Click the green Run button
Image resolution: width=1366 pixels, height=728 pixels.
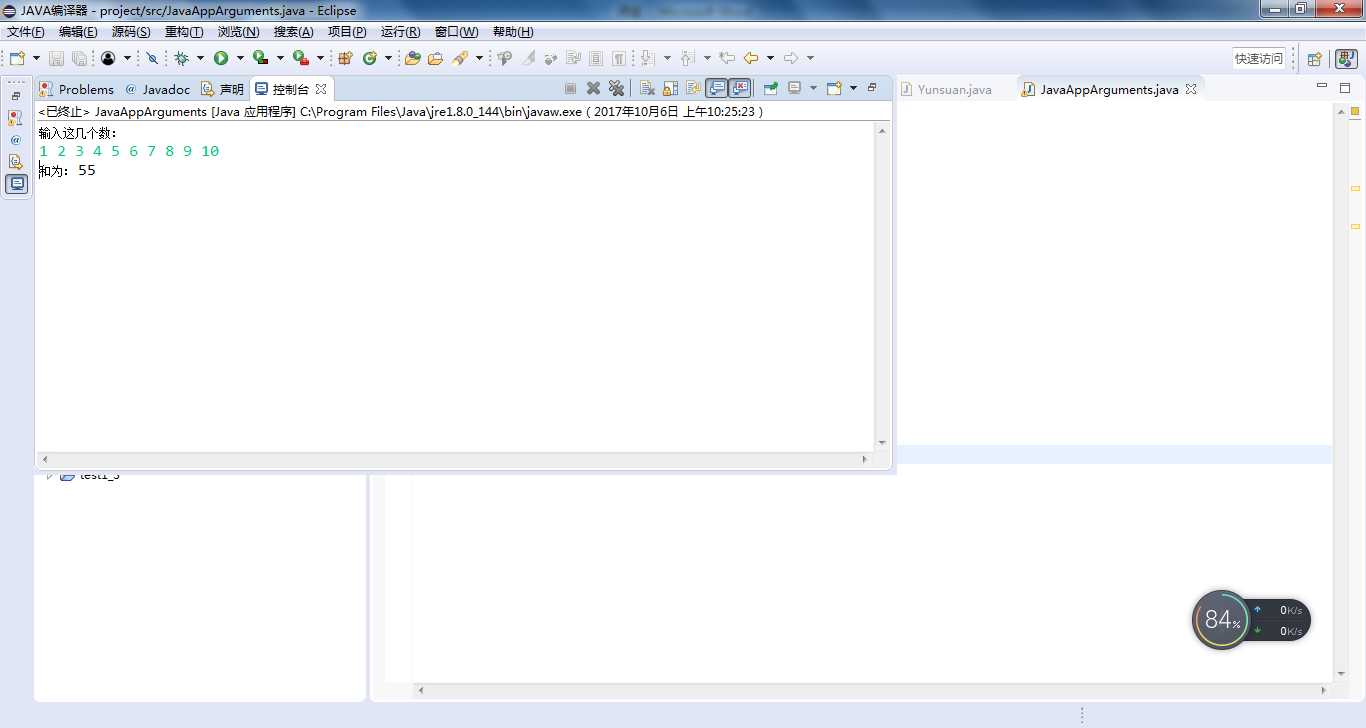click(221, 59)
